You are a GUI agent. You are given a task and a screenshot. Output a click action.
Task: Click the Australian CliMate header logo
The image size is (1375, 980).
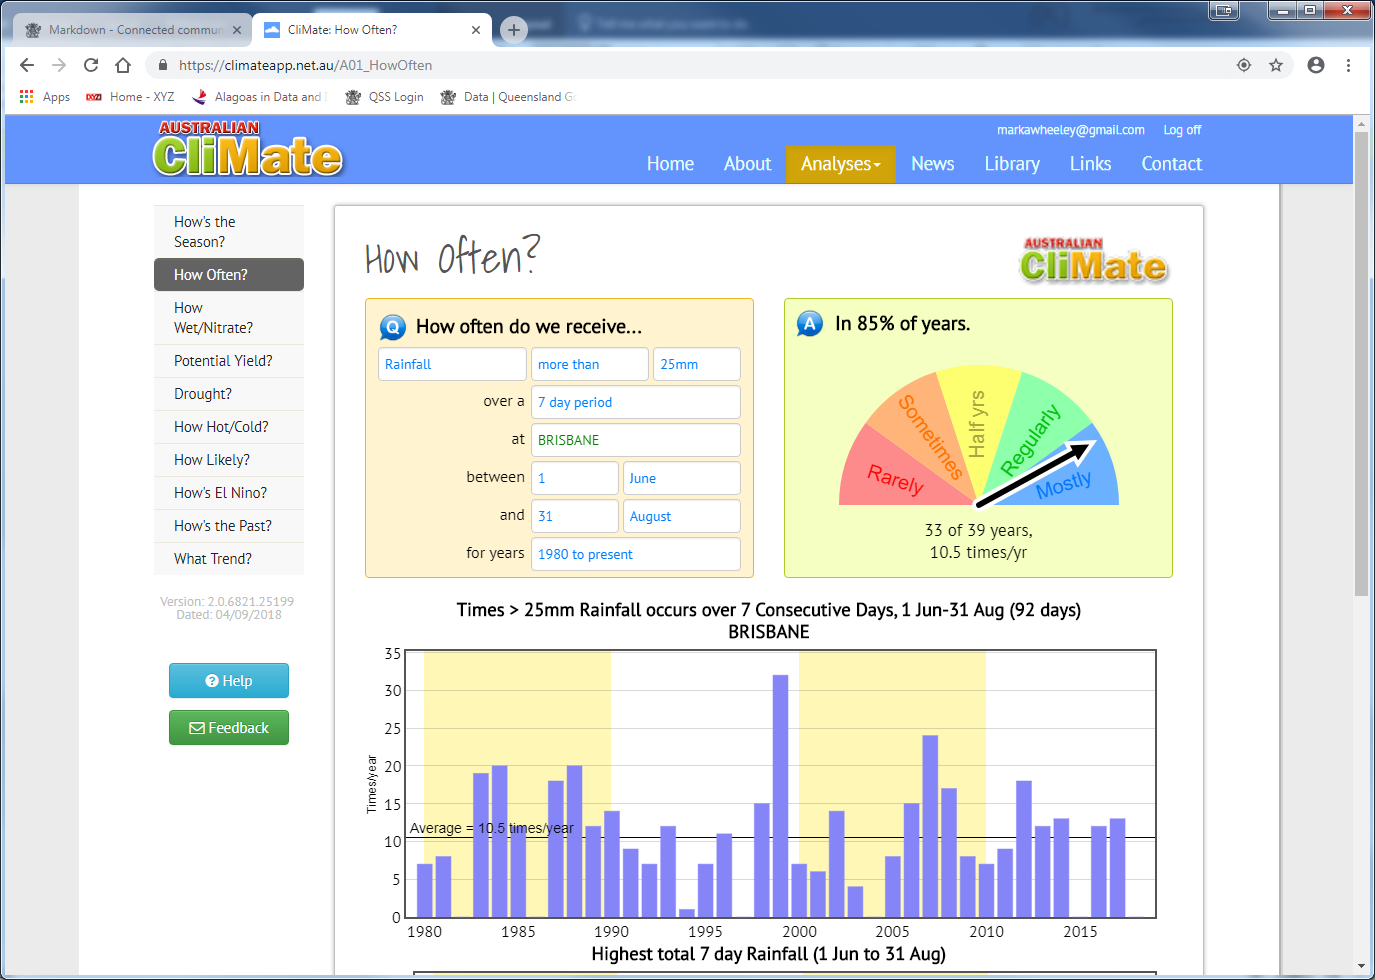[x=248, y=150]
